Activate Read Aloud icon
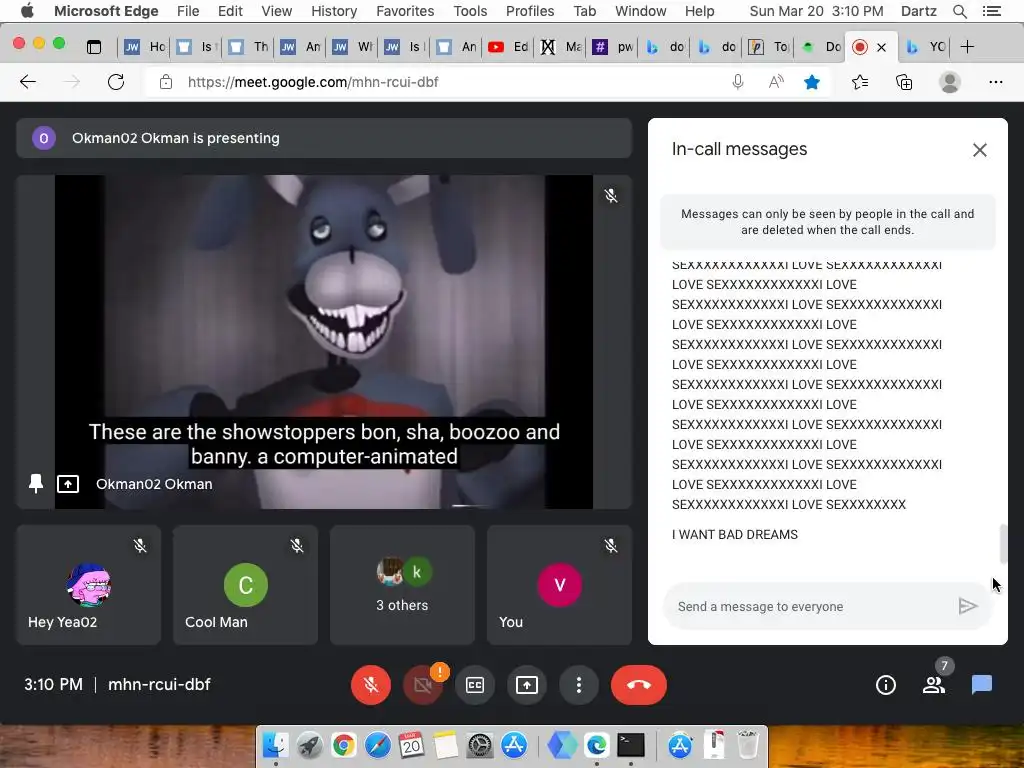1024x768 pixels. [x=776, y=82]
